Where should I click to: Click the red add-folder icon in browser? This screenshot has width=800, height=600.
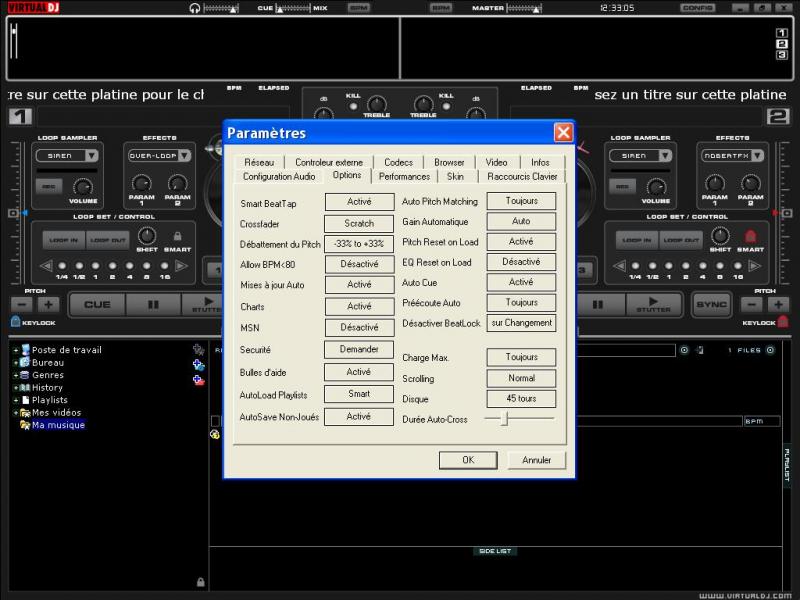(x=199, y=380)
